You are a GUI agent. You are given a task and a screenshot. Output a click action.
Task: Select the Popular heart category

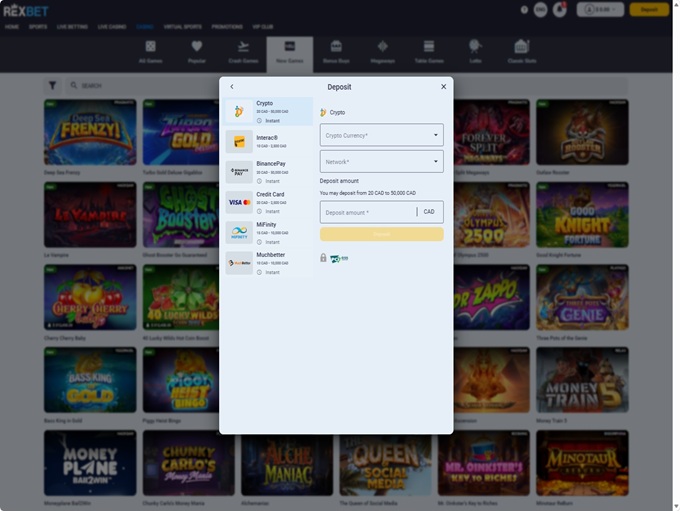pyautogui.click(x=197, y=52)
